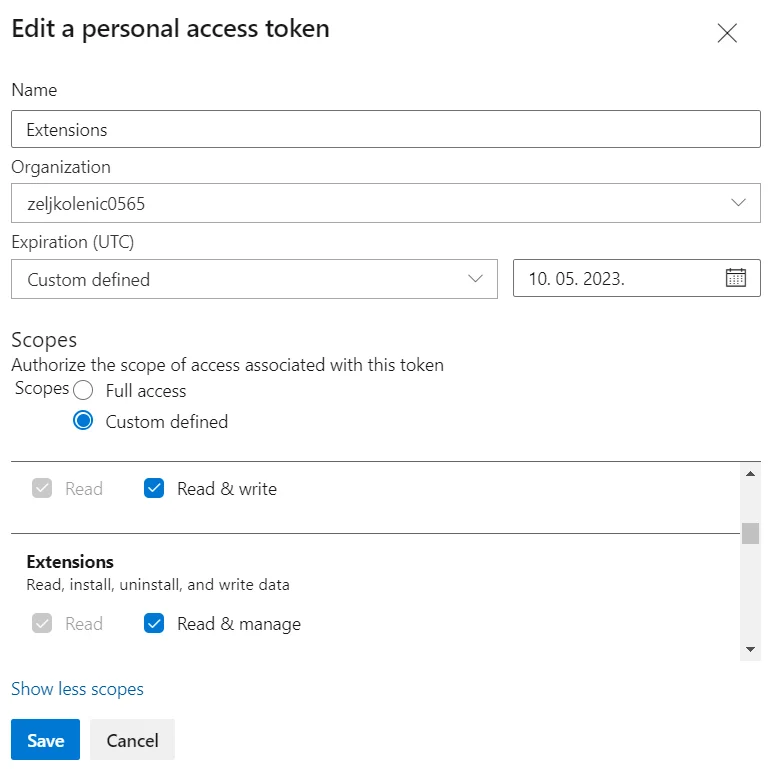Close the personal access token dialog
Image resolution: width=774 pixels, height=769 pixels.
tap(727, 33)
